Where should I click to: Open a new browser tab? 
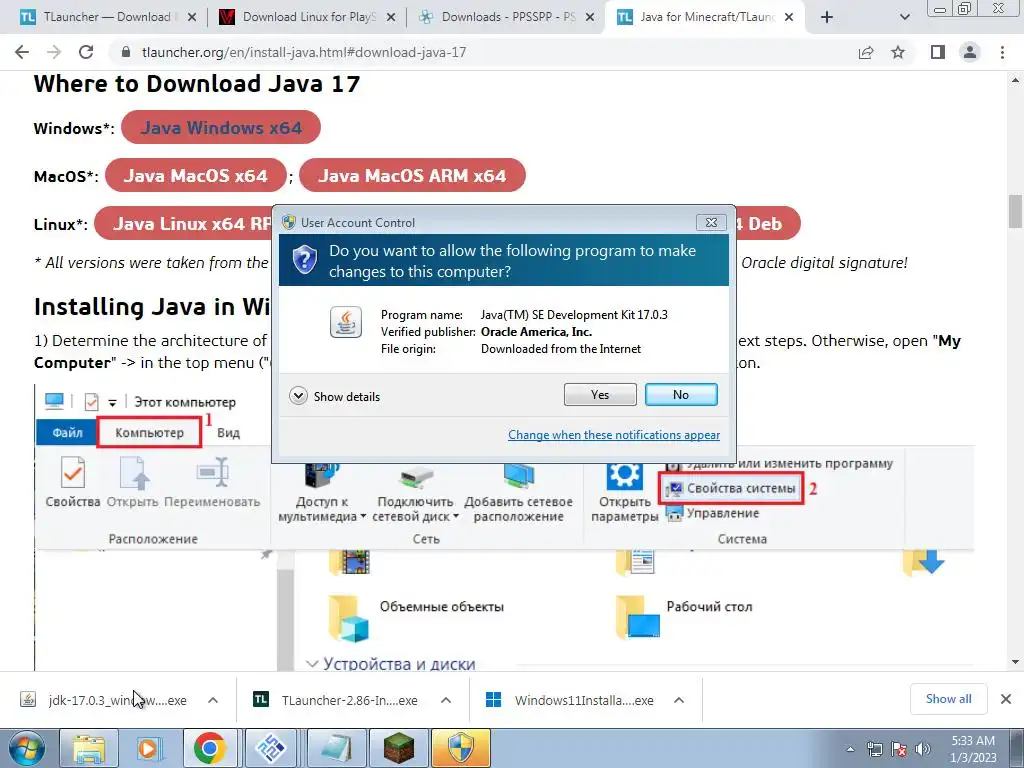pyautogui.click(x=827, y=17)
